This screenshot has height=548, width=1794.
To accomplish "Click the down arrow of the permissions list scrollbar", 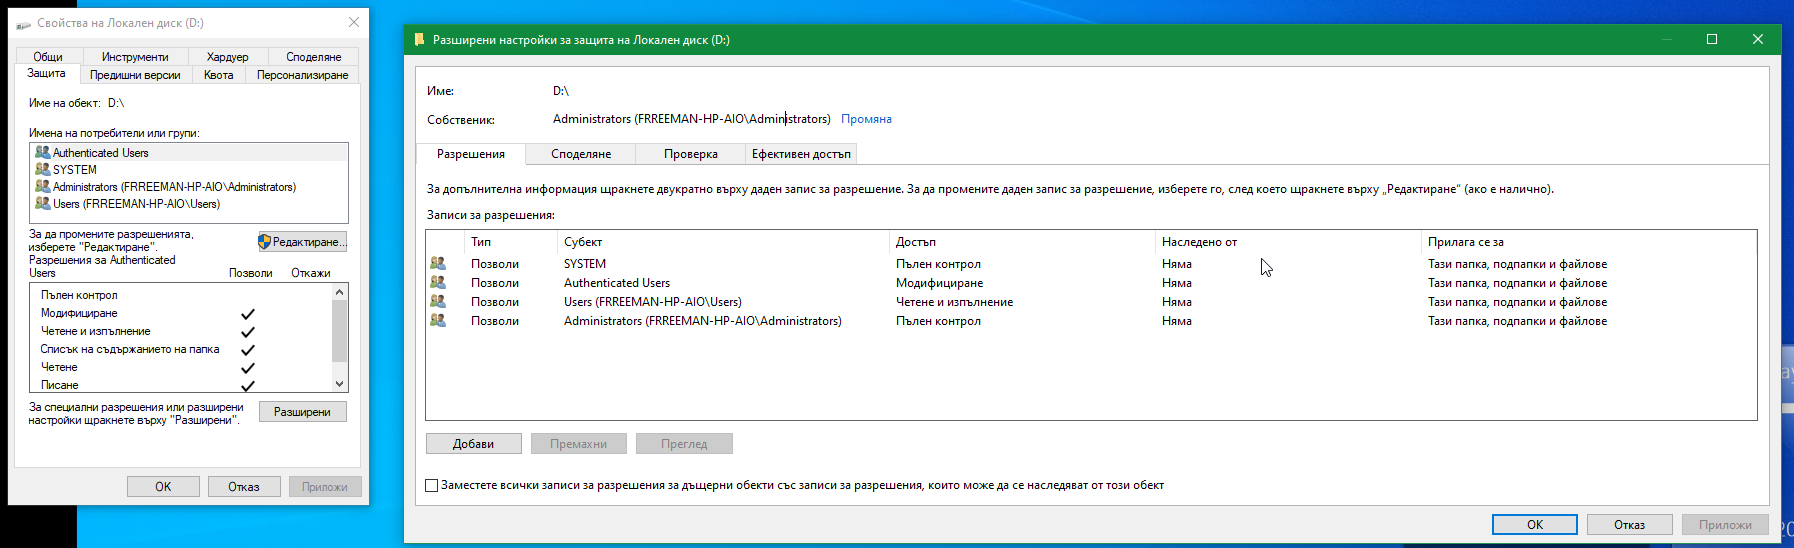I will click(x=340, y=384).
